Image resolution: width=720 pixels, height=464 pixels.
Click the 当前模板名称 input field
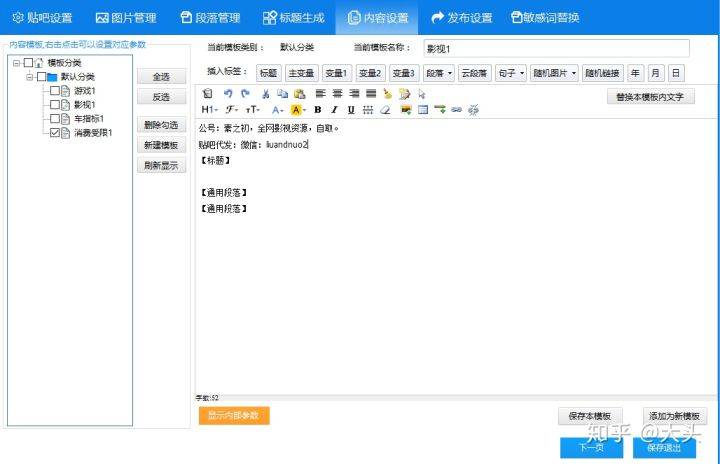[557, 48]
